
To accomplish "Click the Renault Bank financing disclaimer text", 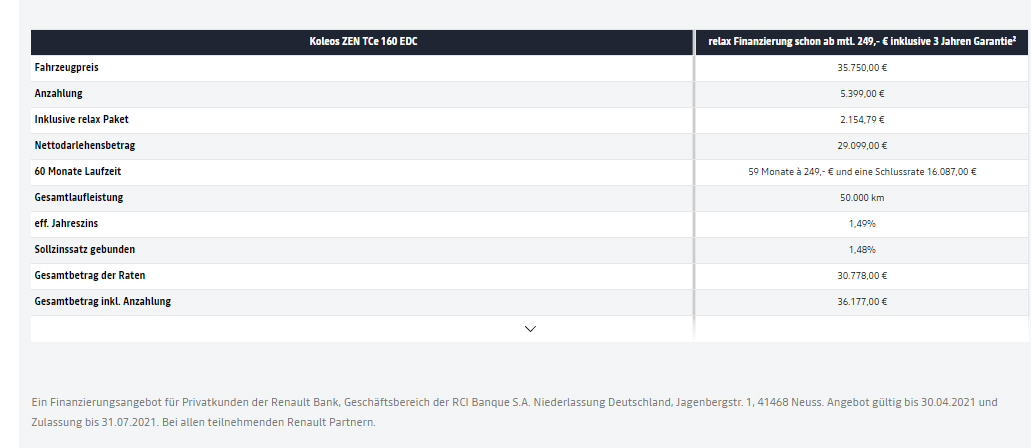I will point(515,412).
